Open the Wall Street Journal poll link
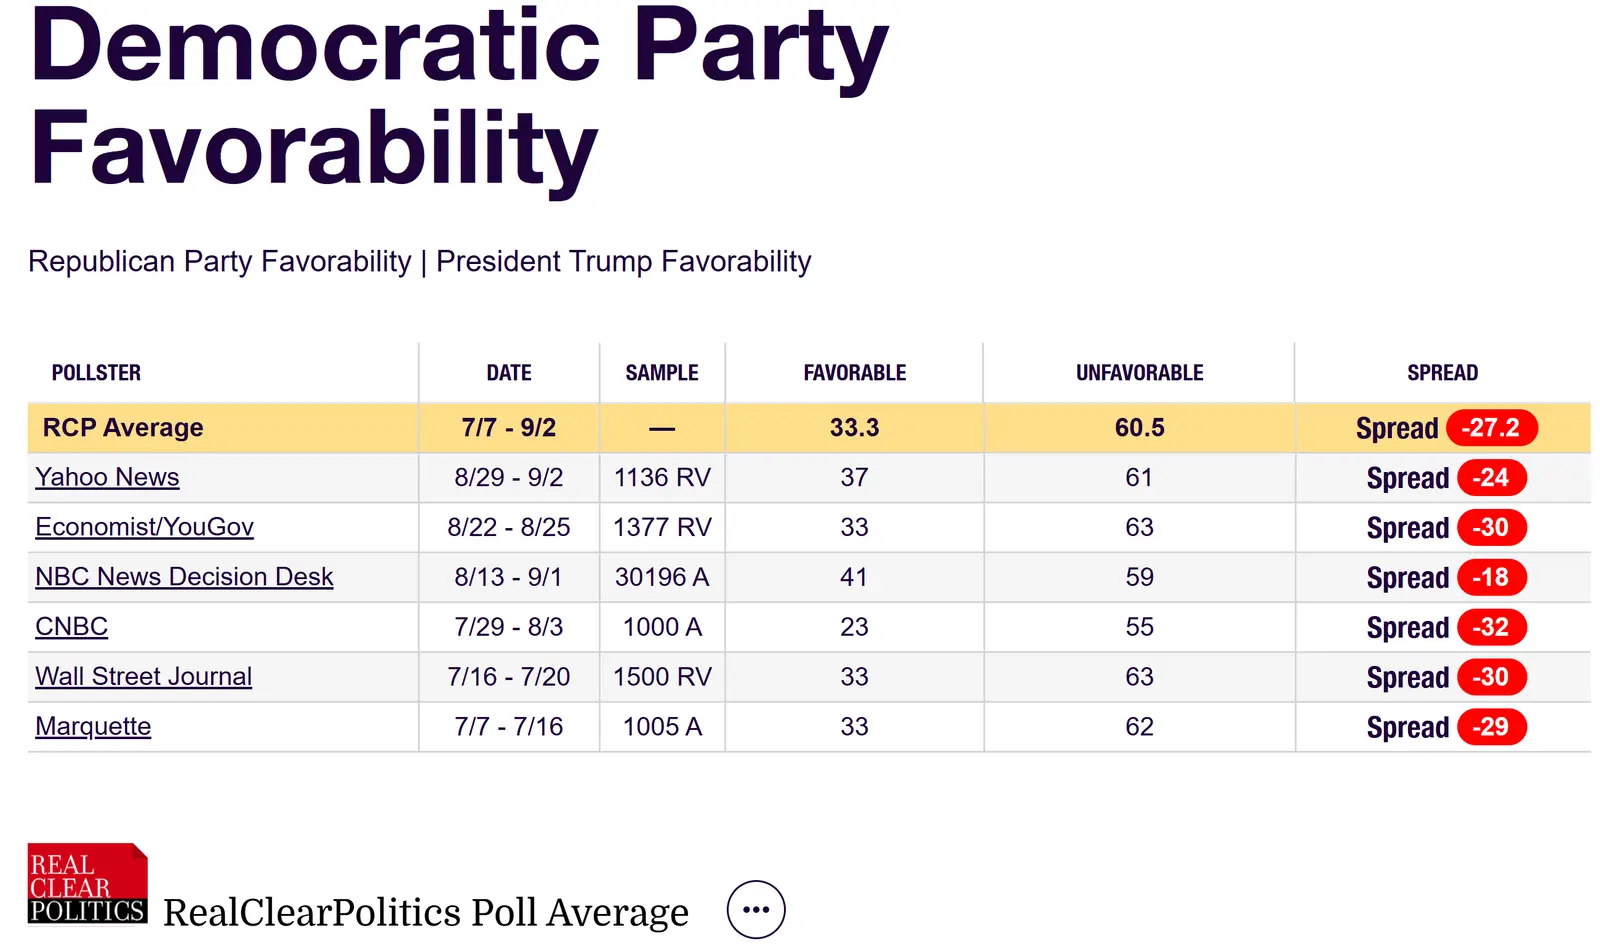This screenshot has height=949, width=1600. point(143,677)
